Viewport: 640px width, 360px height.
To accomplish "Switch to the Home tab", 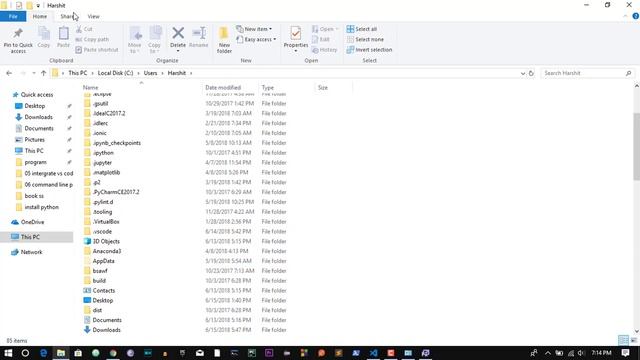I will (x=40, y=16).
